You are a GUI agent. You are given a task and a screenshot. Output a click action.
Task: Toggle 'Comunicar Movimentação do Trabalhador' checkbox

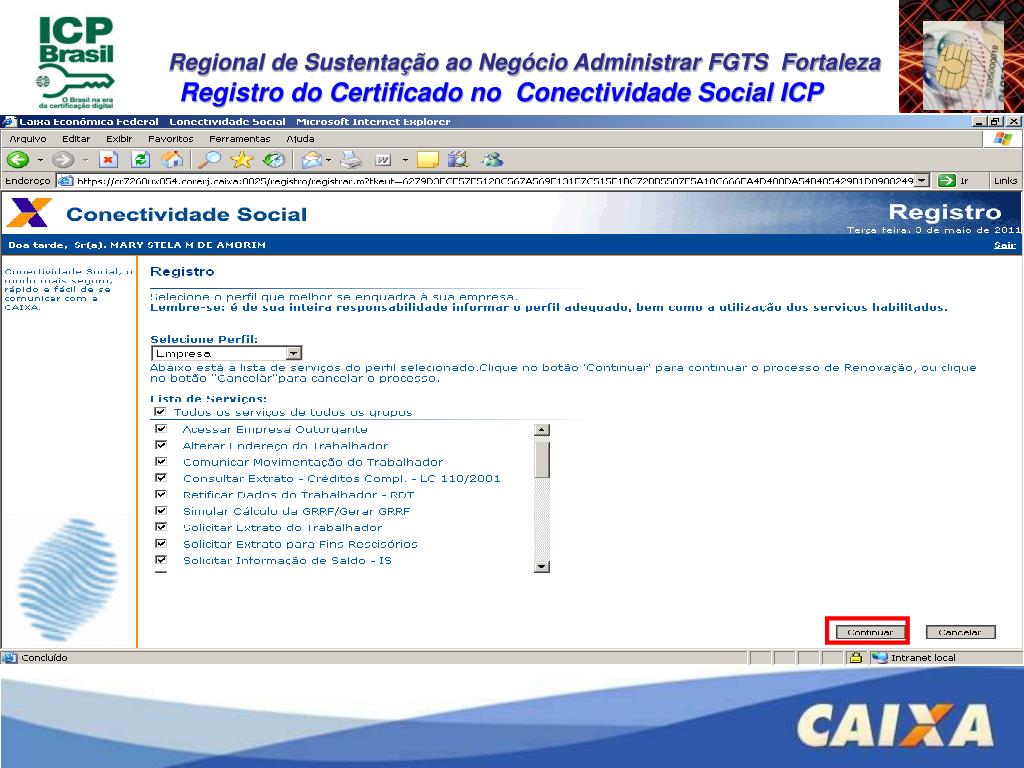coord(161,462)
